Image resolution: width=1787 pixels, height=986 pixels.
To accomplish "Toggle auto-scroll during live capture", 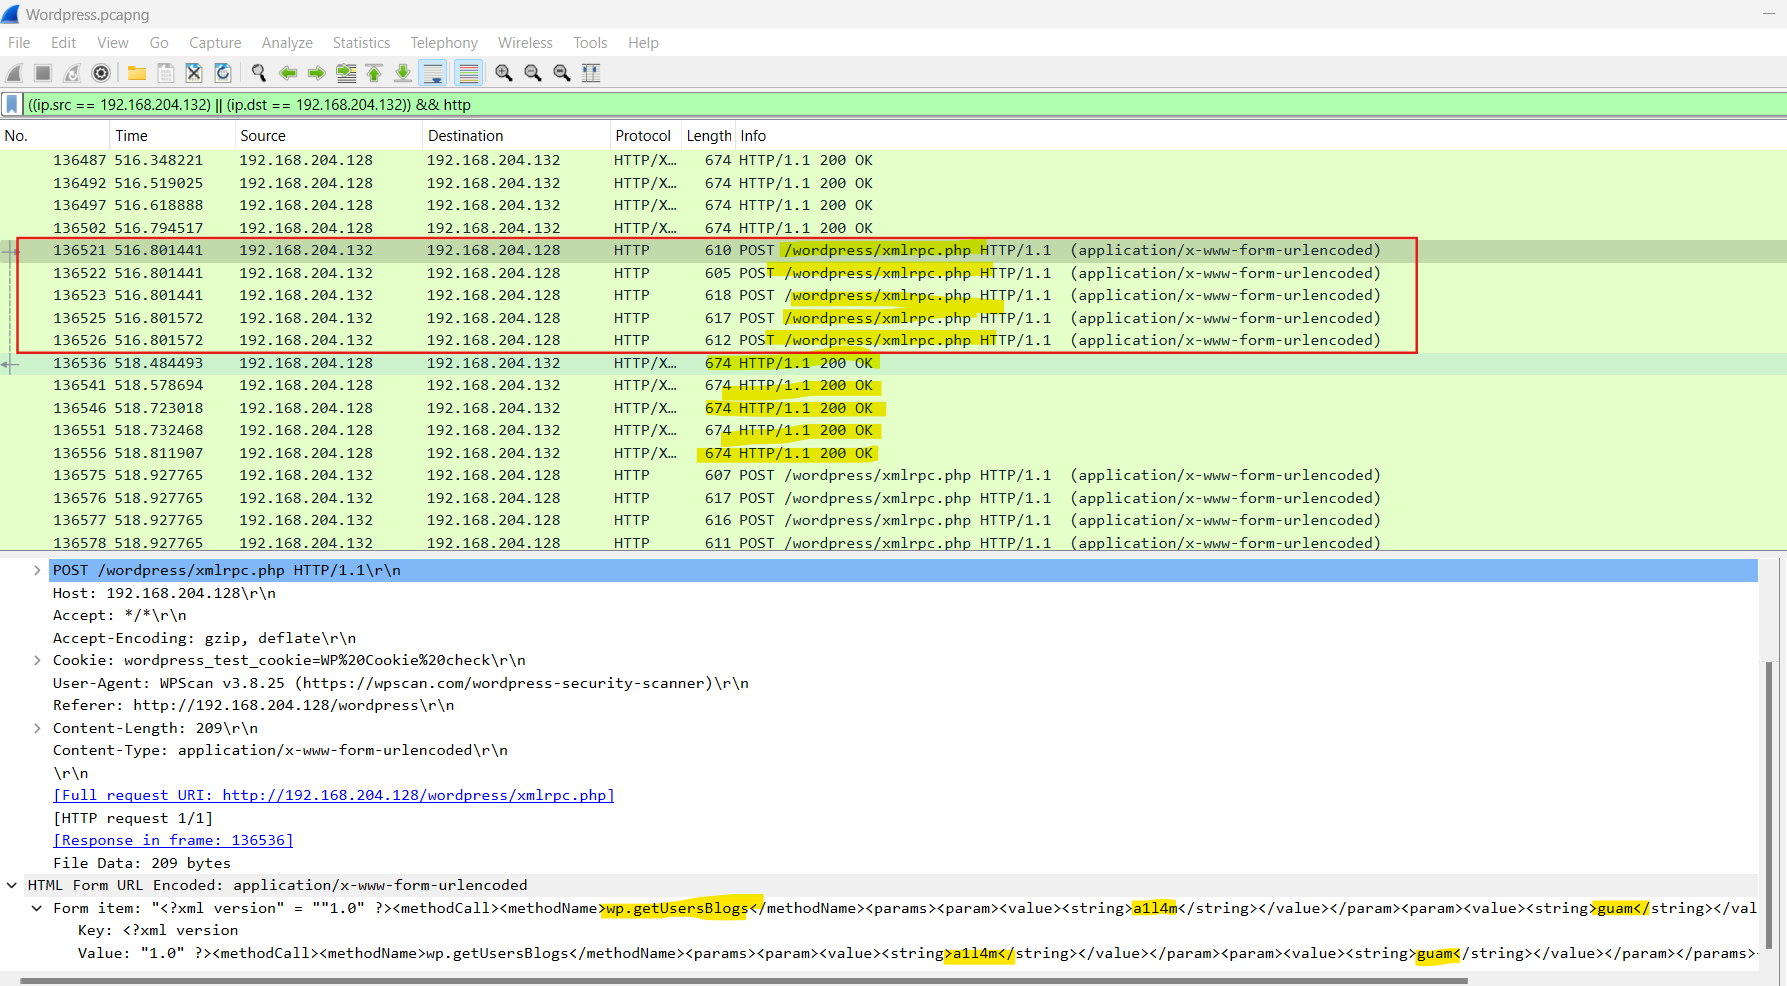I will click(433, 73).
